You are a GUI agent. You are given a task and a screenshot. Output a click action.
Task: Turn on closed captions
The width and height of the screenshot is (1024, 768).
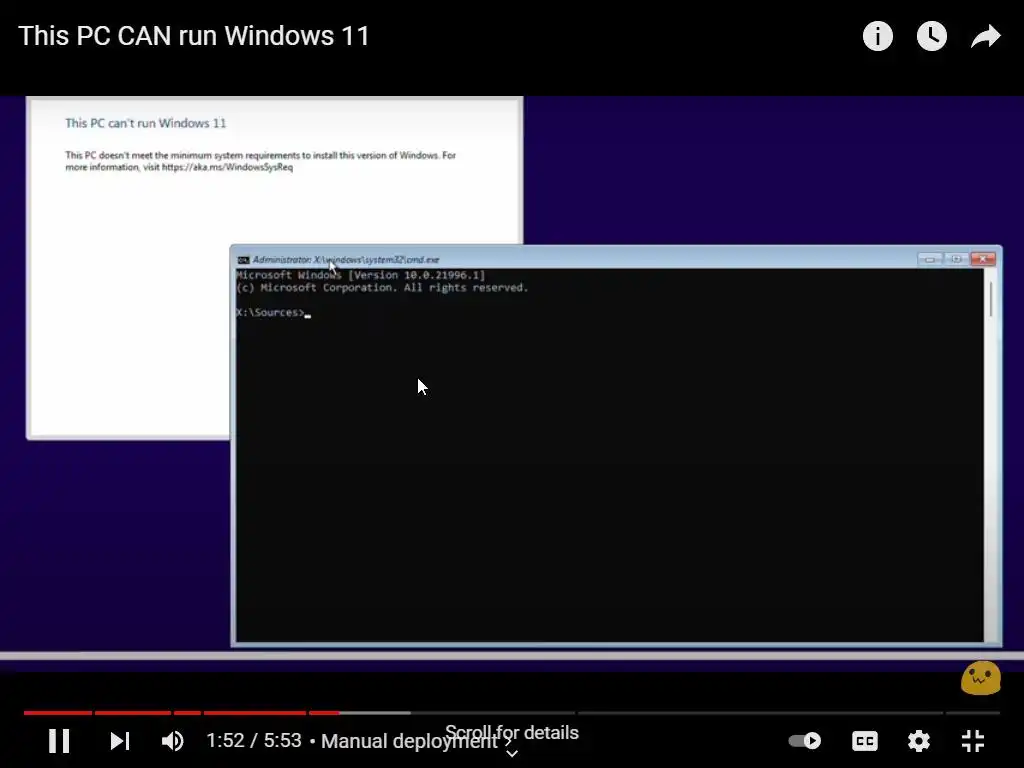865,741
